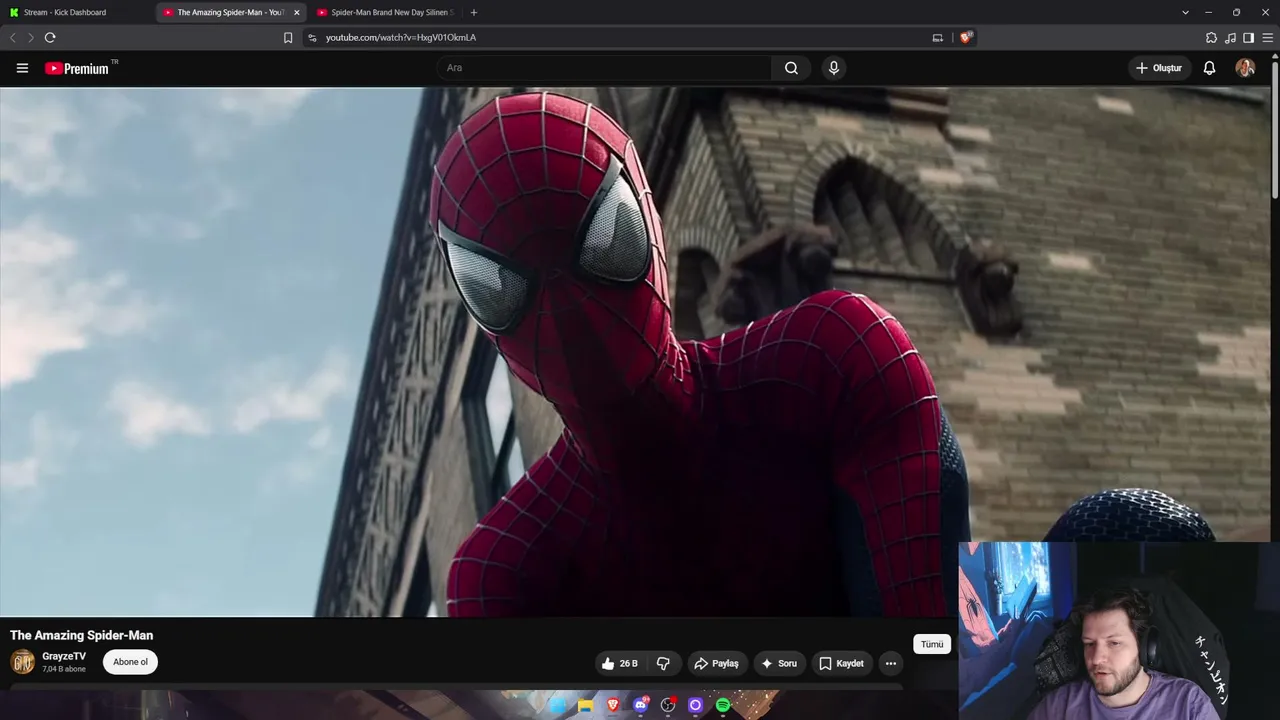Open YouTube notifications bell

[1209, 68]
